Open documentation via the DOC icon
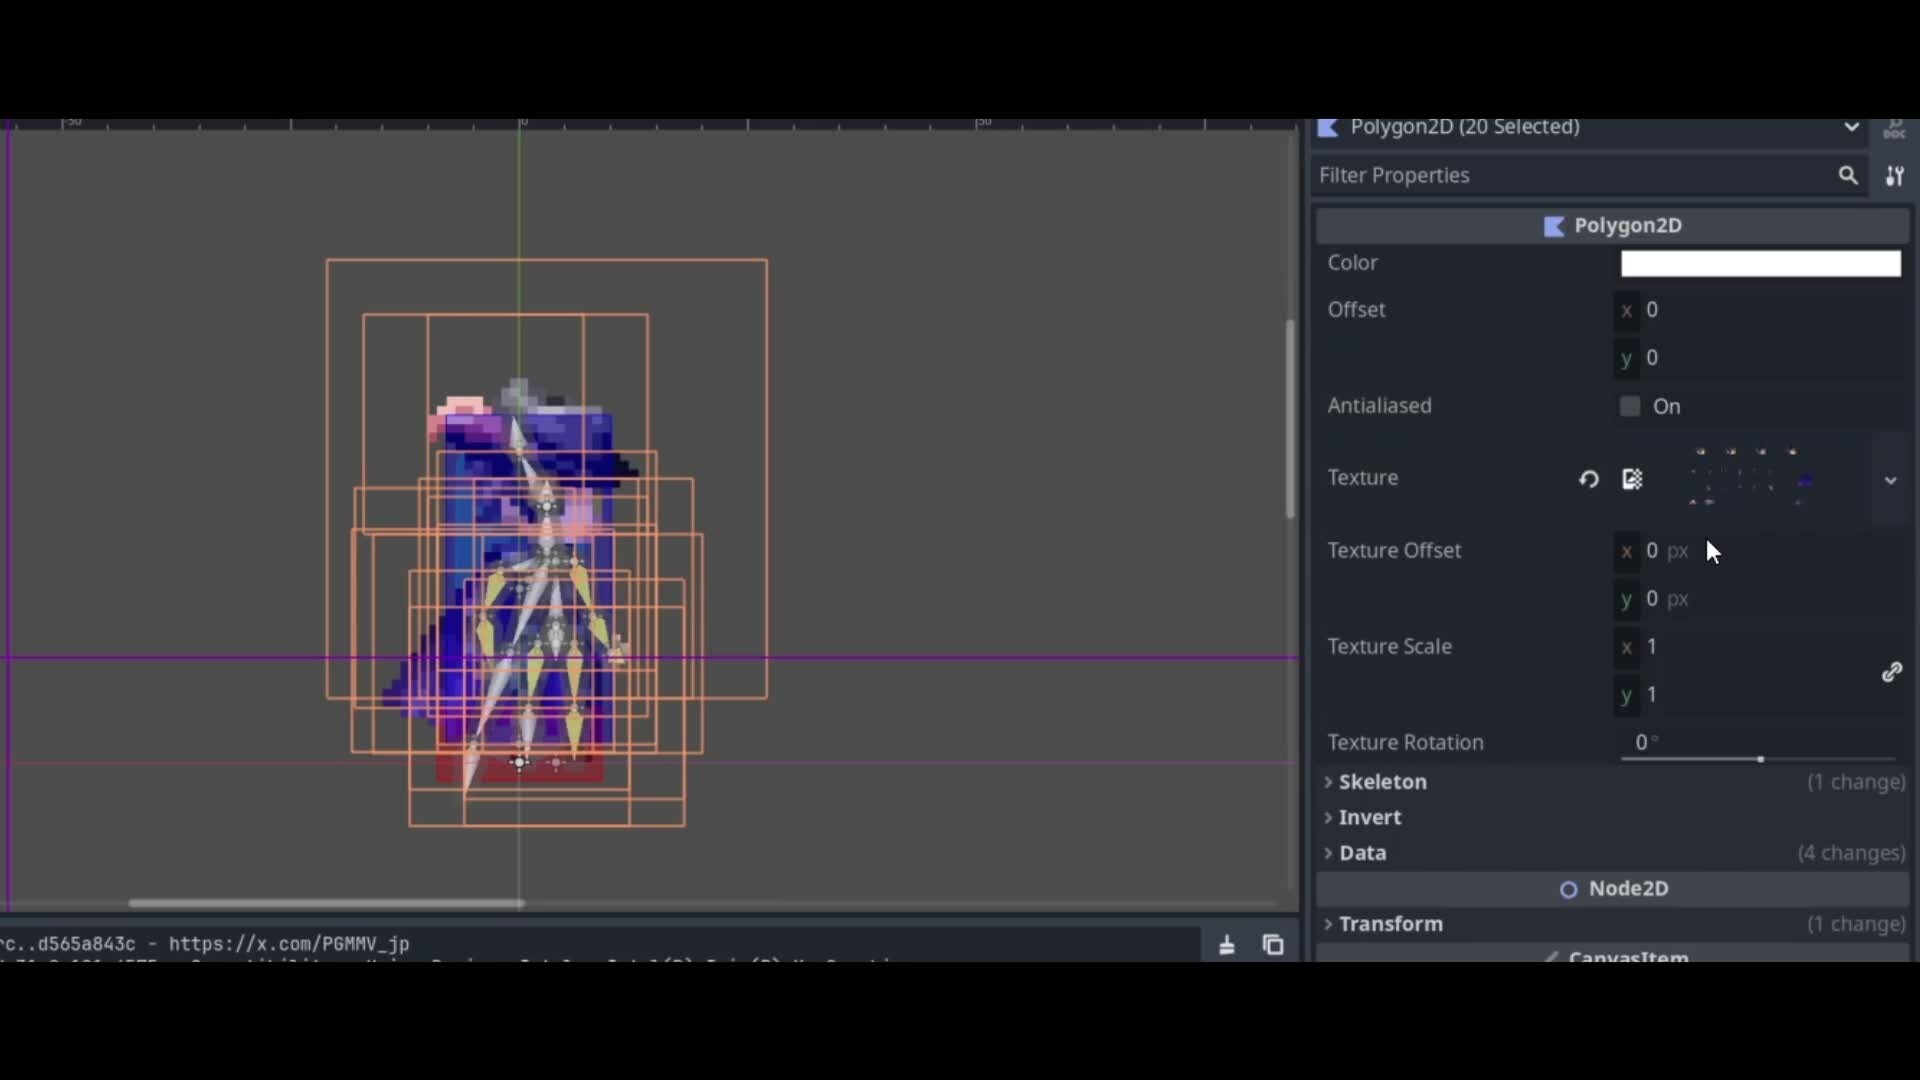1920x1080 pixels. pyautogui.click(x=1894, y=129)
